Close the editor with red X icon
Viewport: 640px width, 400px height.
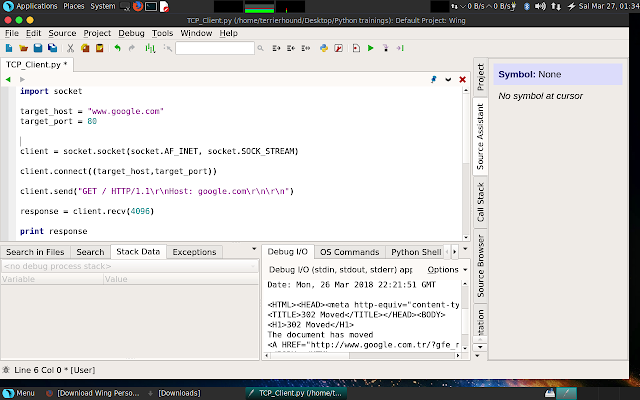462,79
